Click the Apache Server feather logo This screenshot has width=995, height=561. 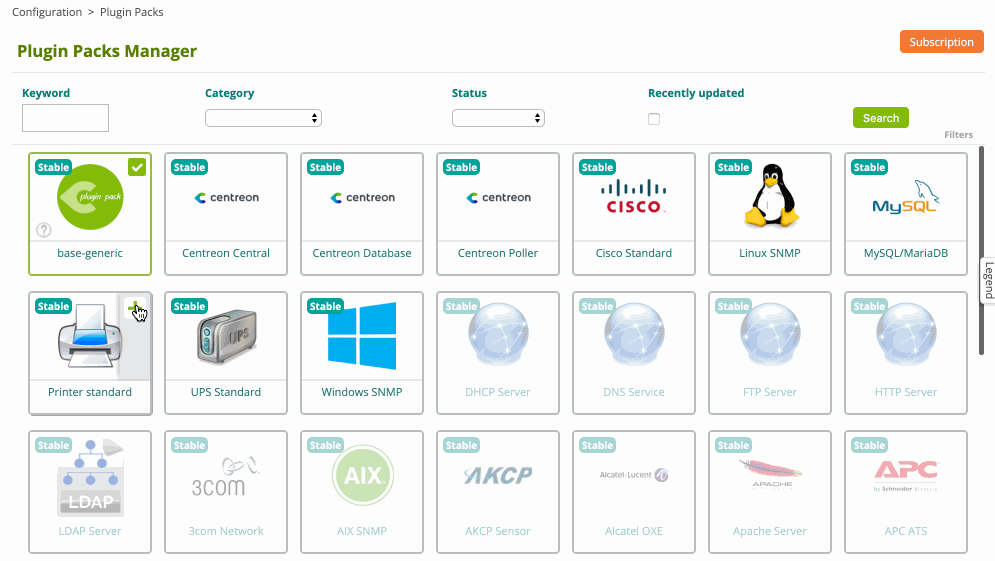click(x=769, y=473)
